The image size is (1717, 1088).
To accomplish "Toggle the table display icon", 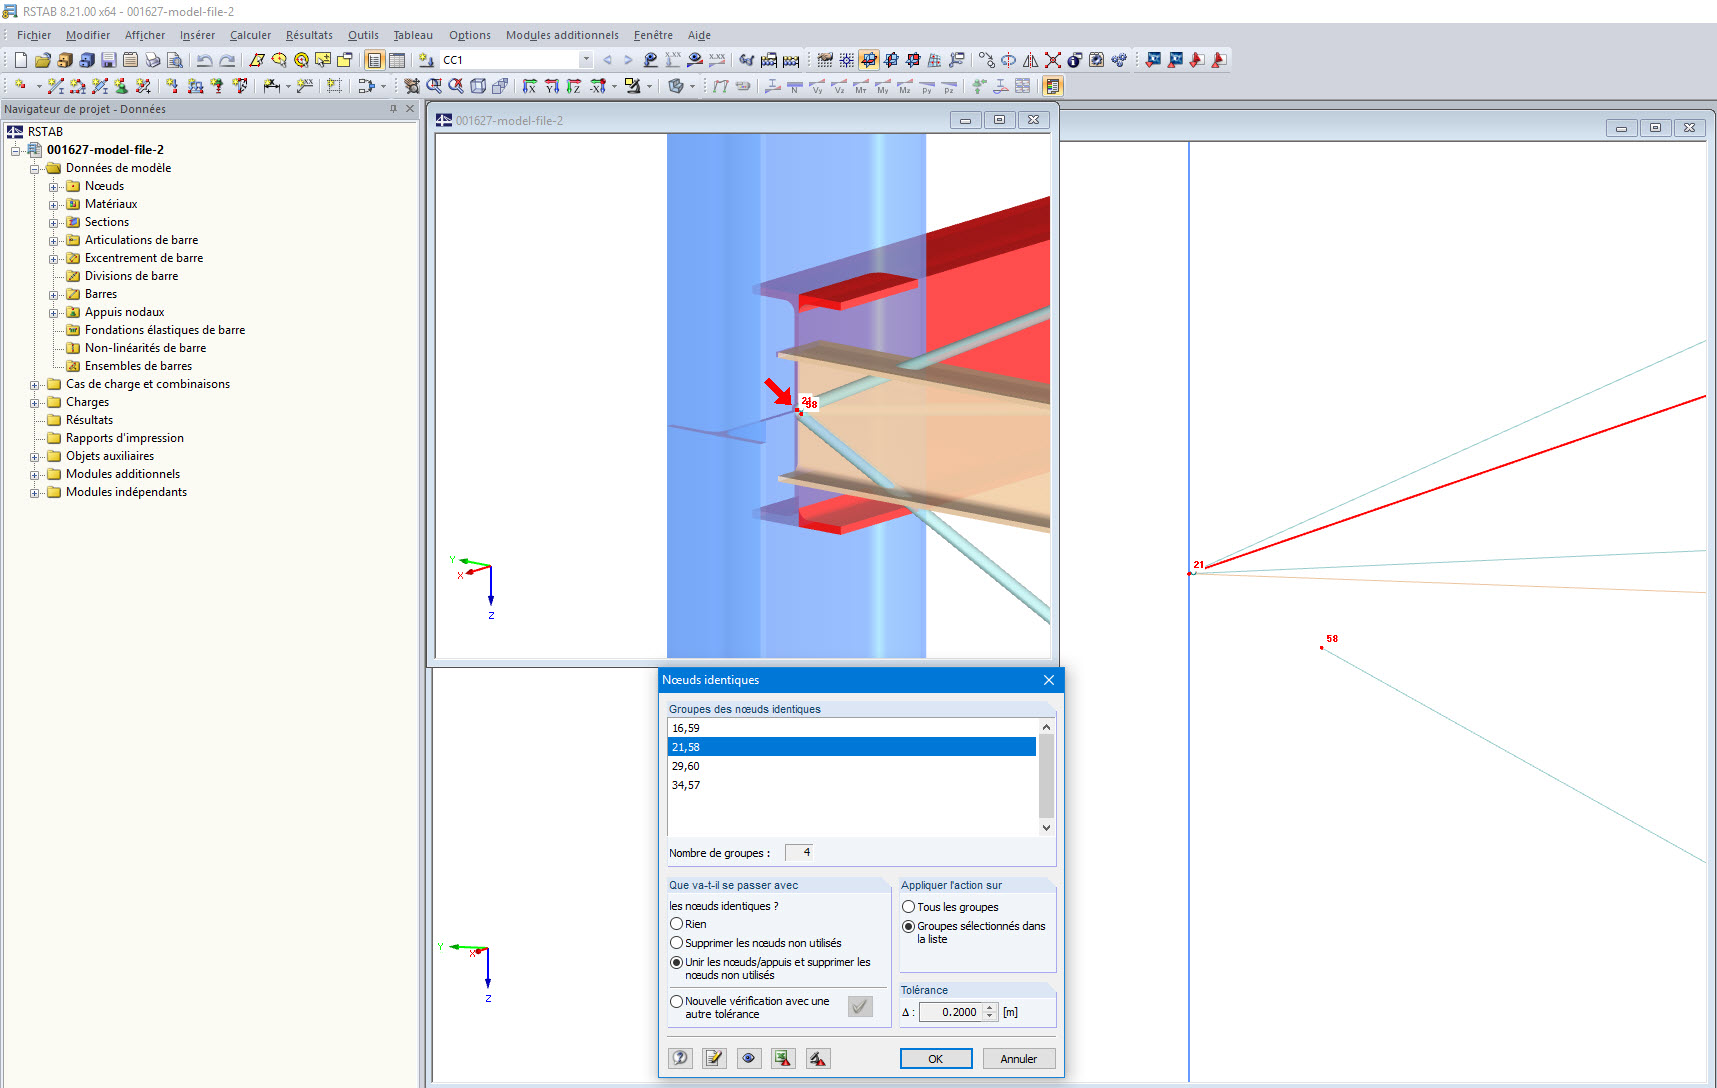I will (397, 60).
